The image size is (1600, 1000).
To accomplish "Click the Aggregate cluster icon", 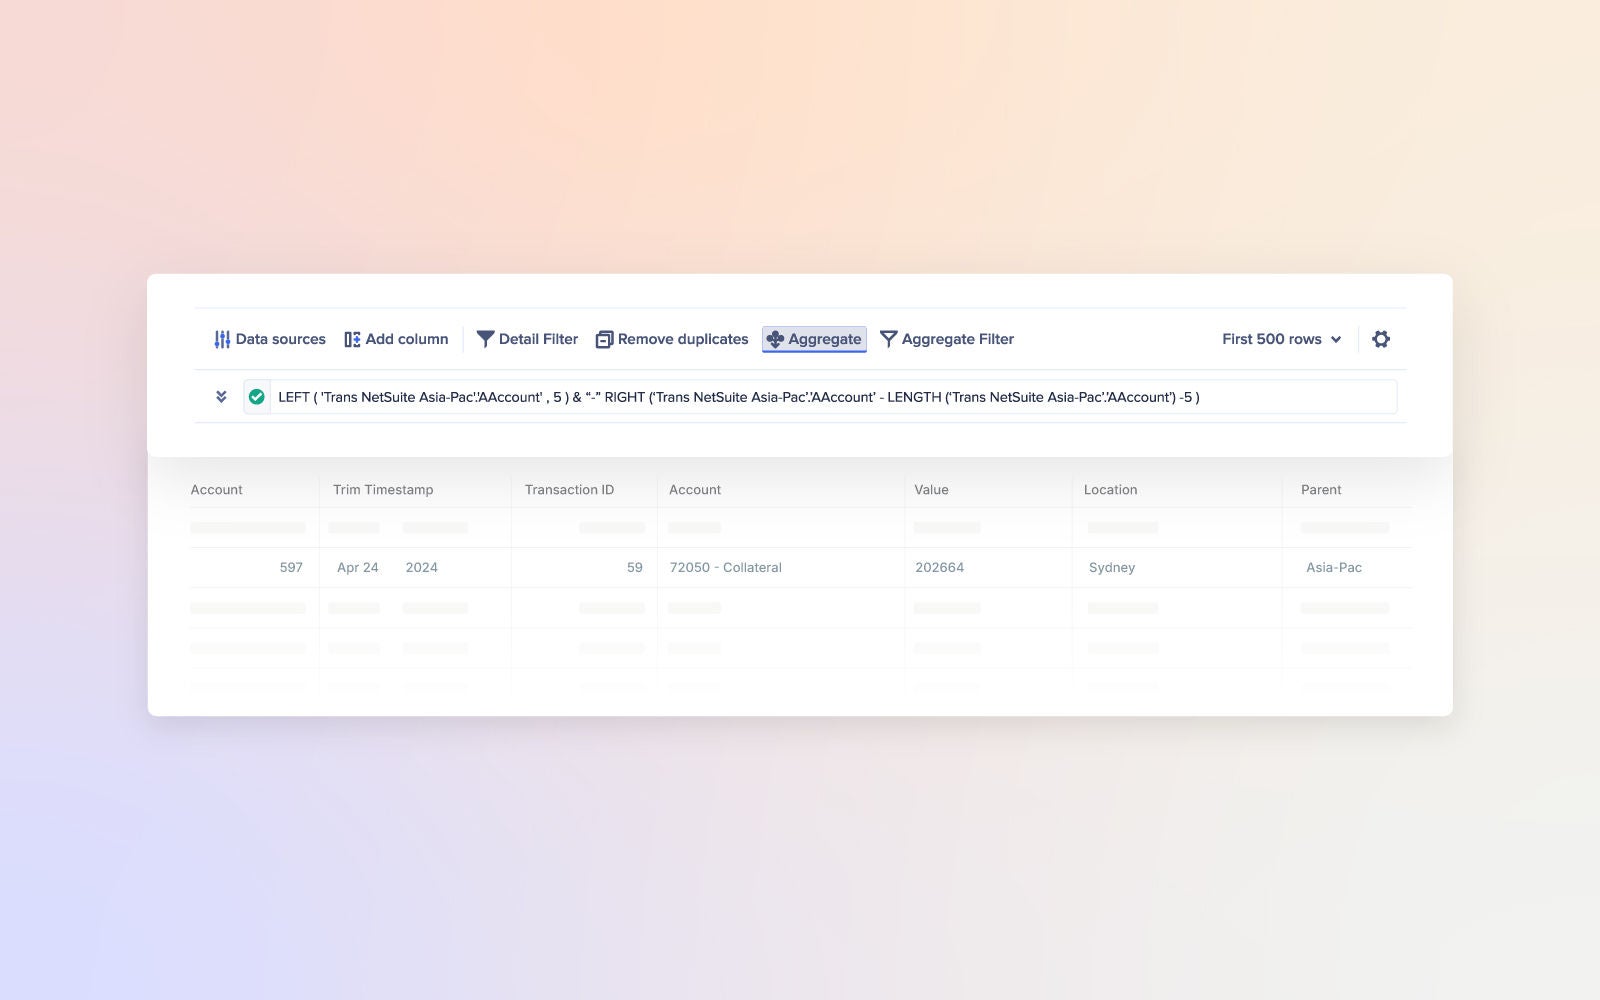I will pyautogui.click(x=775, y=339).
